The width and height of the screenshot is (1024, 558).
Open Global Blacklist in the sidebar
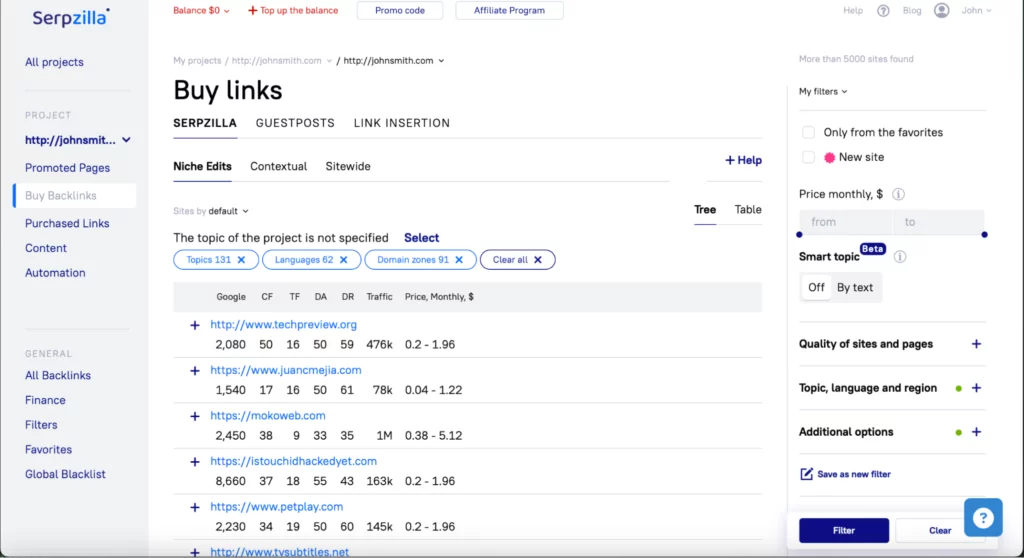(x=65, y=474)
